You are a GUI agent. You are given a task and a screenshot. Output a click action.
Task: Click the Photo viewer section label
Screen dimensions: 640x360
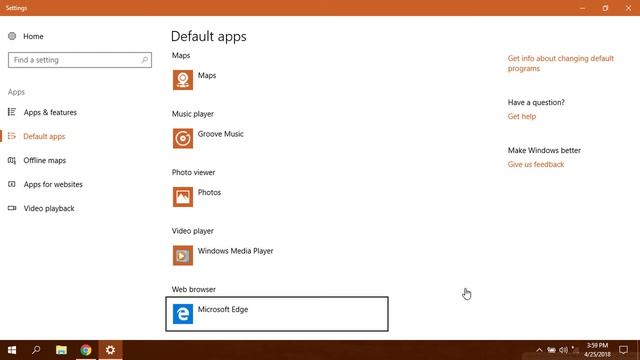click(x=193, y=172)
